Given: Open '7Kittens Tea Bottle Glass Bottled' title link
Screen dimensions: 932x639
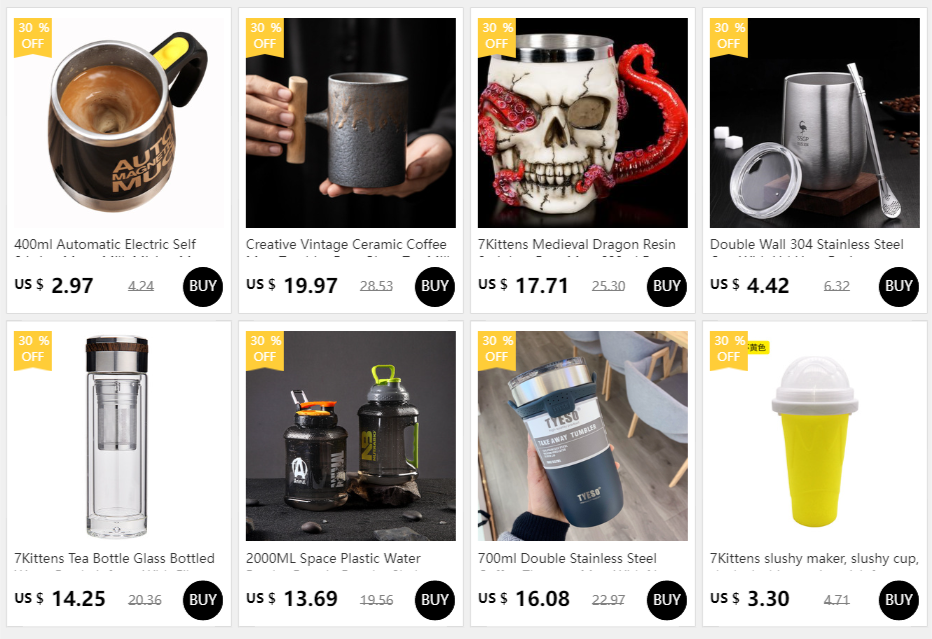Looking at the screenshot, I should point(114,558).
